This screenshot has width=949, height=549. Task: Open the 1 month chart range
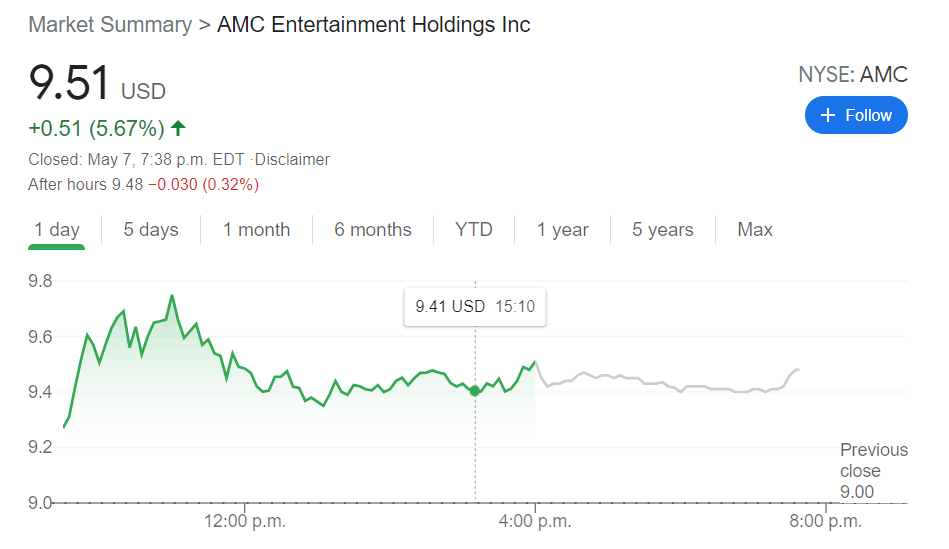click(x=256, y=230)
